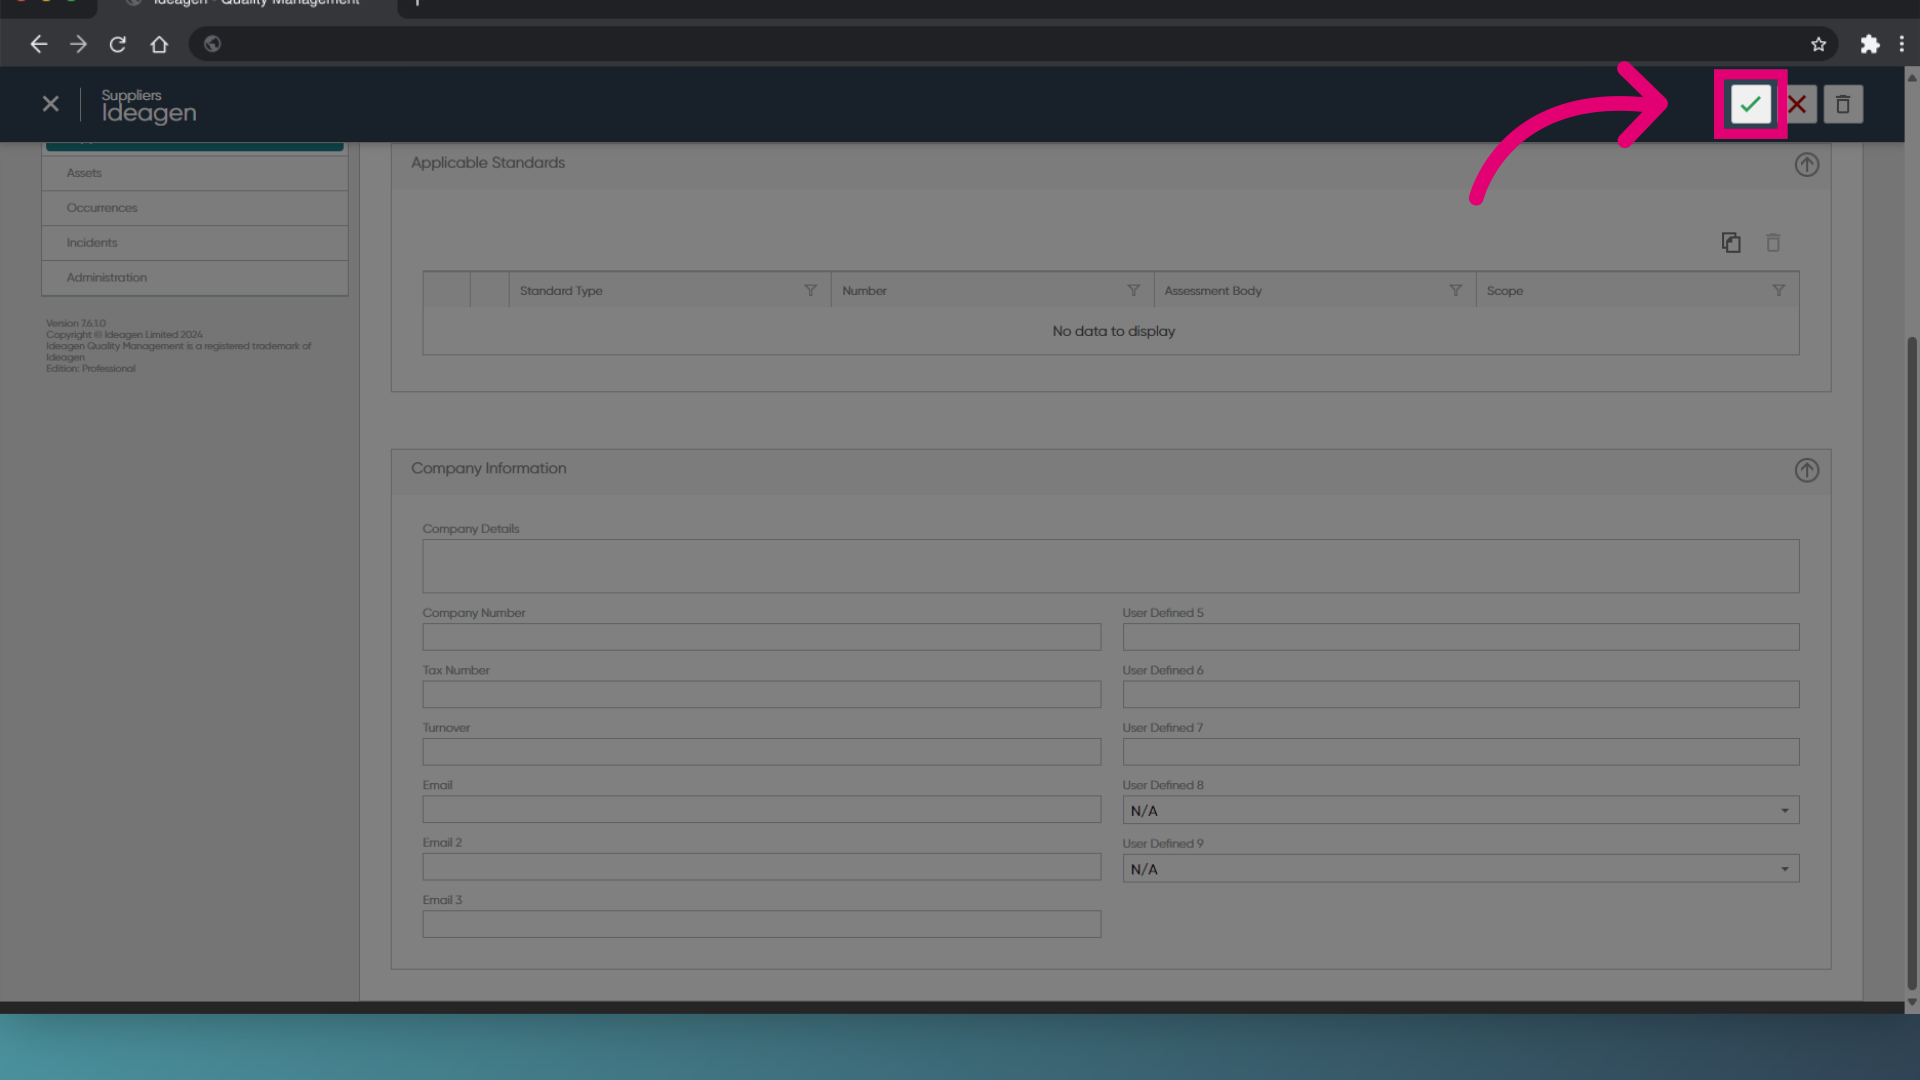Click the Company Details text area
Screen dimensions: 1920x1080
pos(1110,566)
